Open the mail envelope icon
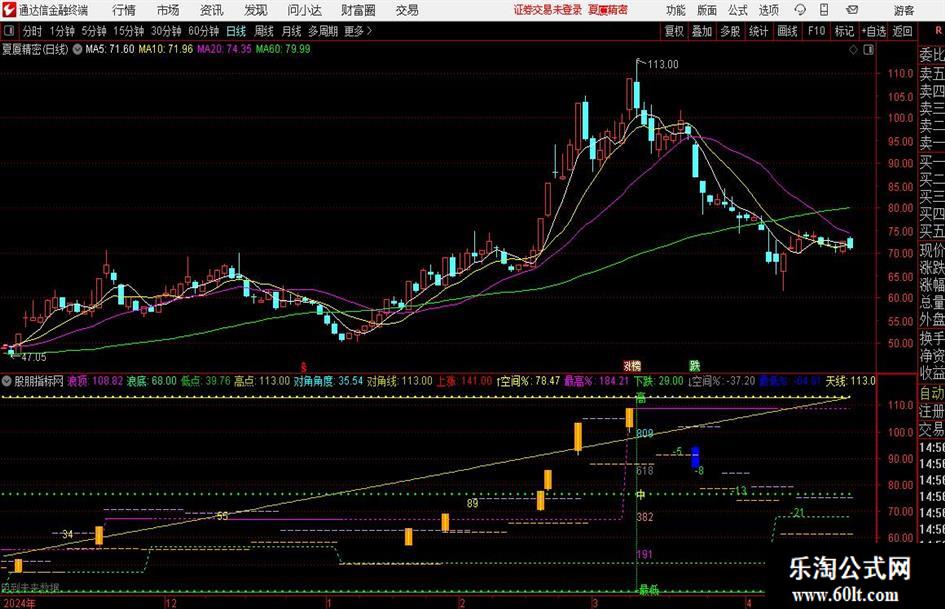Screen dimensions: 945x609 [x=852, y=10]
